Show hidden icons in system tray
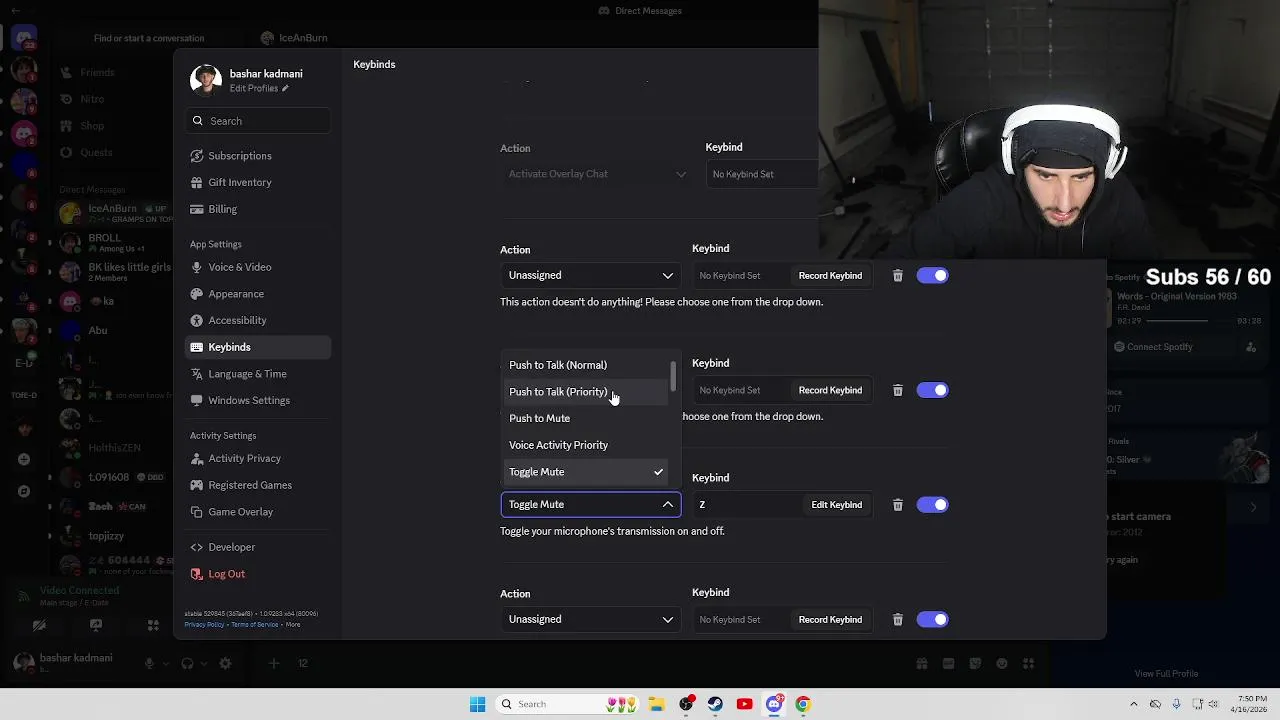Image resolution: width=1280 pixels, height=720 pixels. tap(1133, 704)
